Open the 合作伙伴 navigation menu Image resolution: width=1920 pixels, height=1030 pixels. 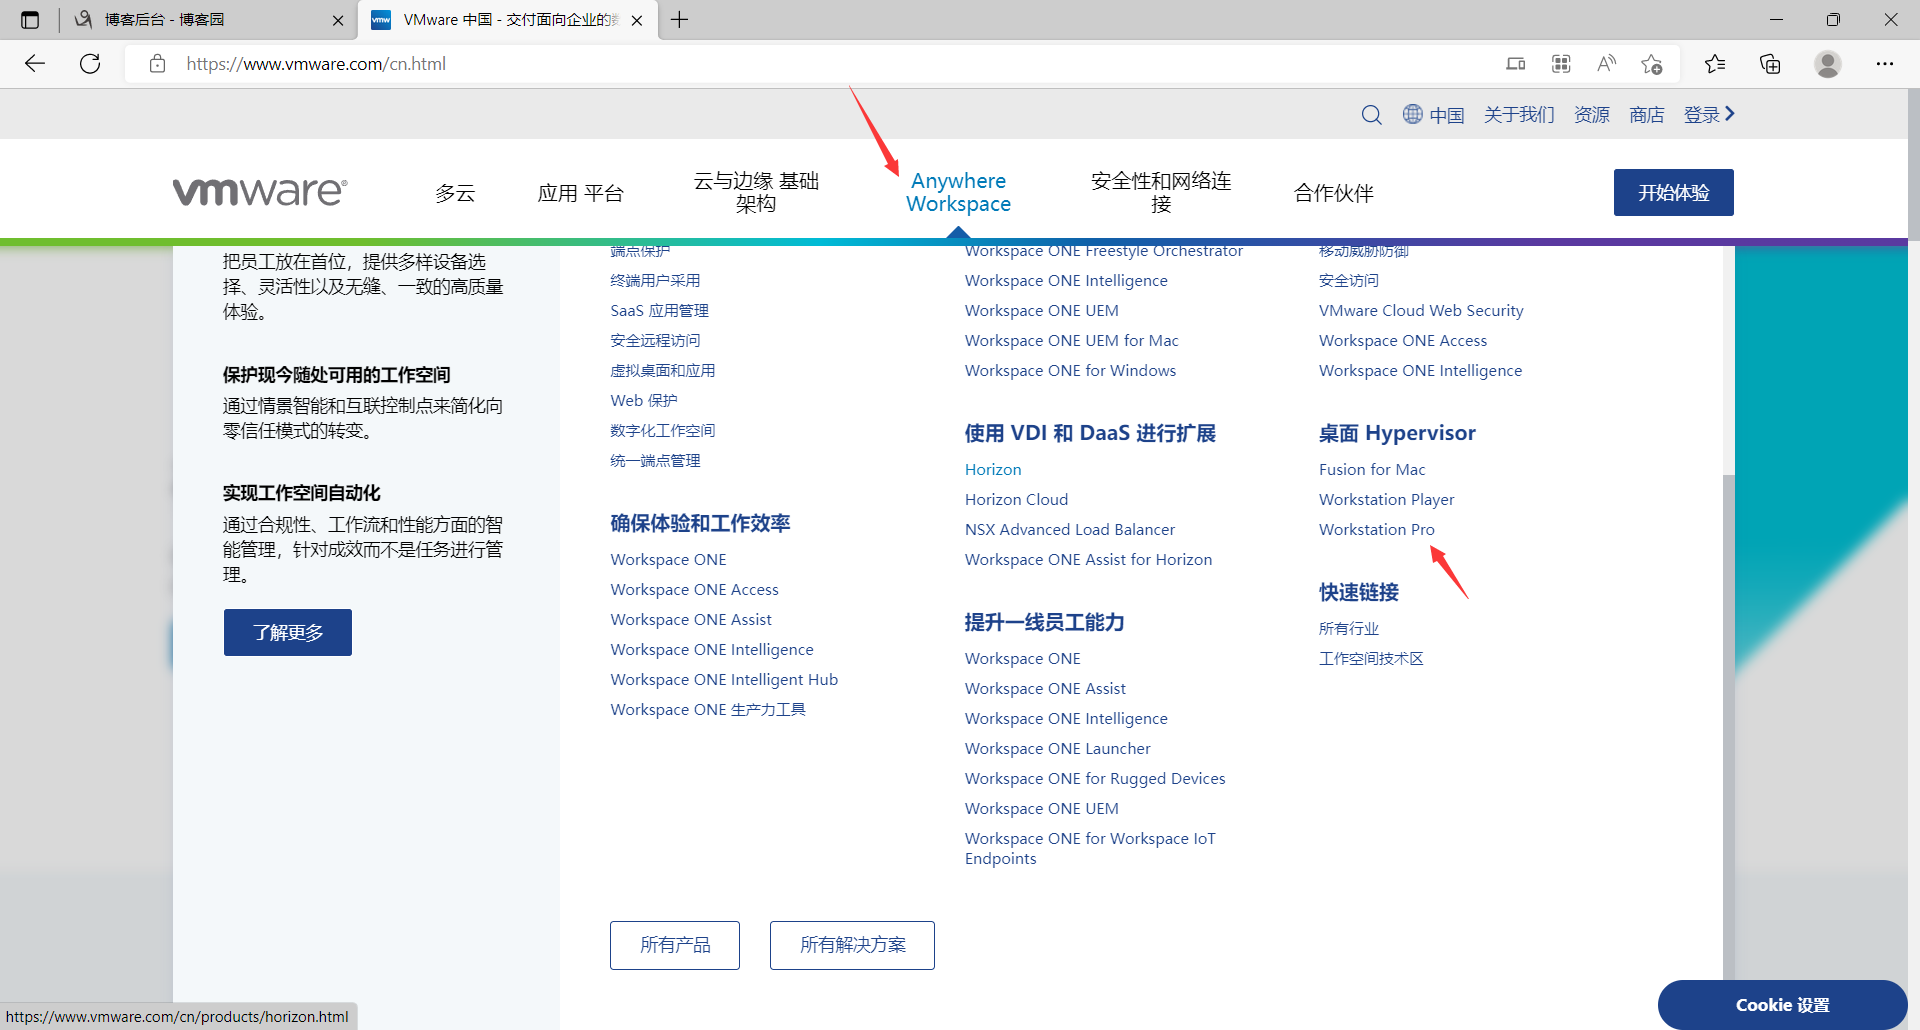[x=1334, y=193]
